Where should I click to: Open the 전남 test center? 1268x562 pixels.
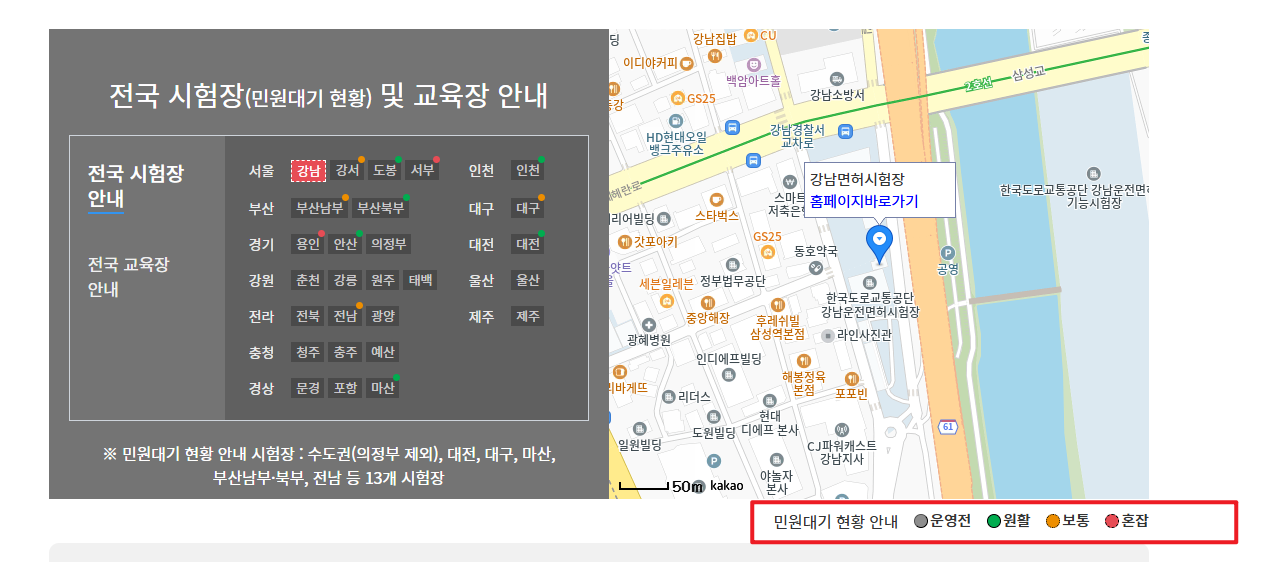point(346,316)
